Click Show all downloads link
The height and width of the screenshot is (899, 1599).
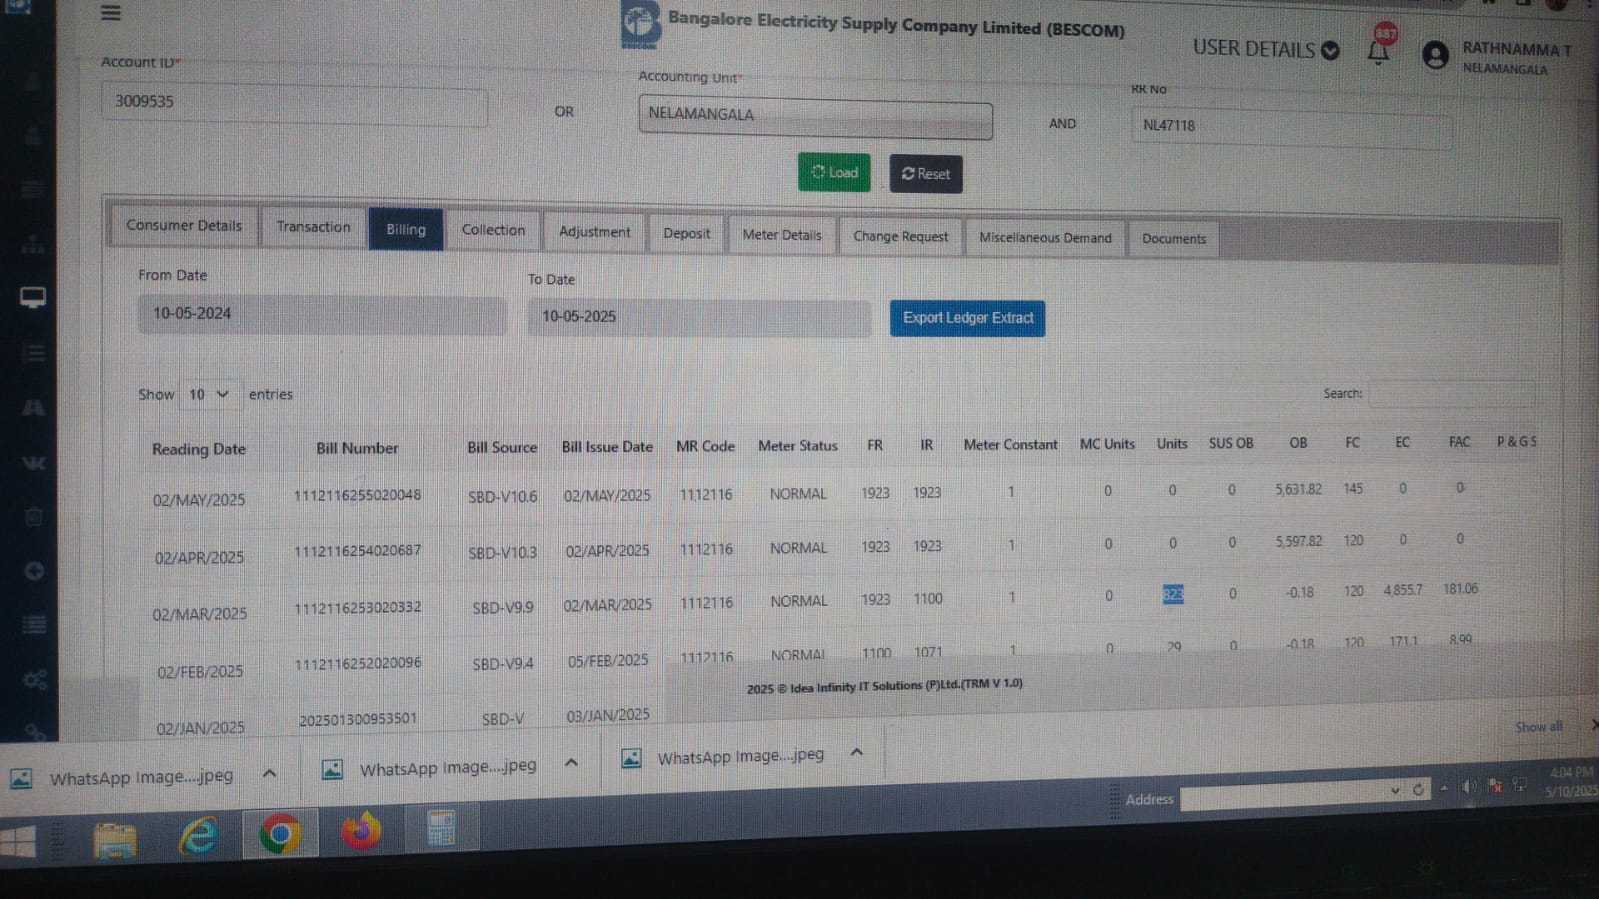[1538, 727]
